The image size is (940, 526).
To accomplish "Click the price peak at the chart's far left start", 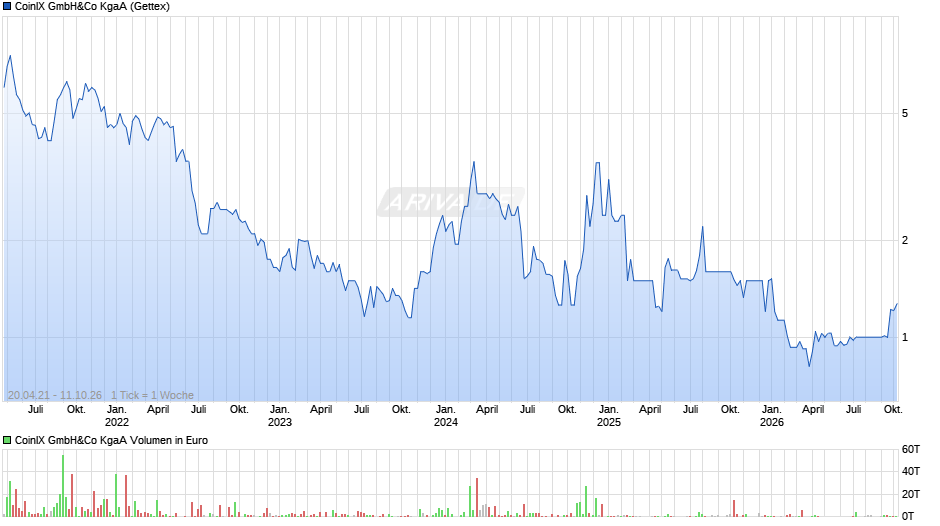I will click(x=10, y=56).
